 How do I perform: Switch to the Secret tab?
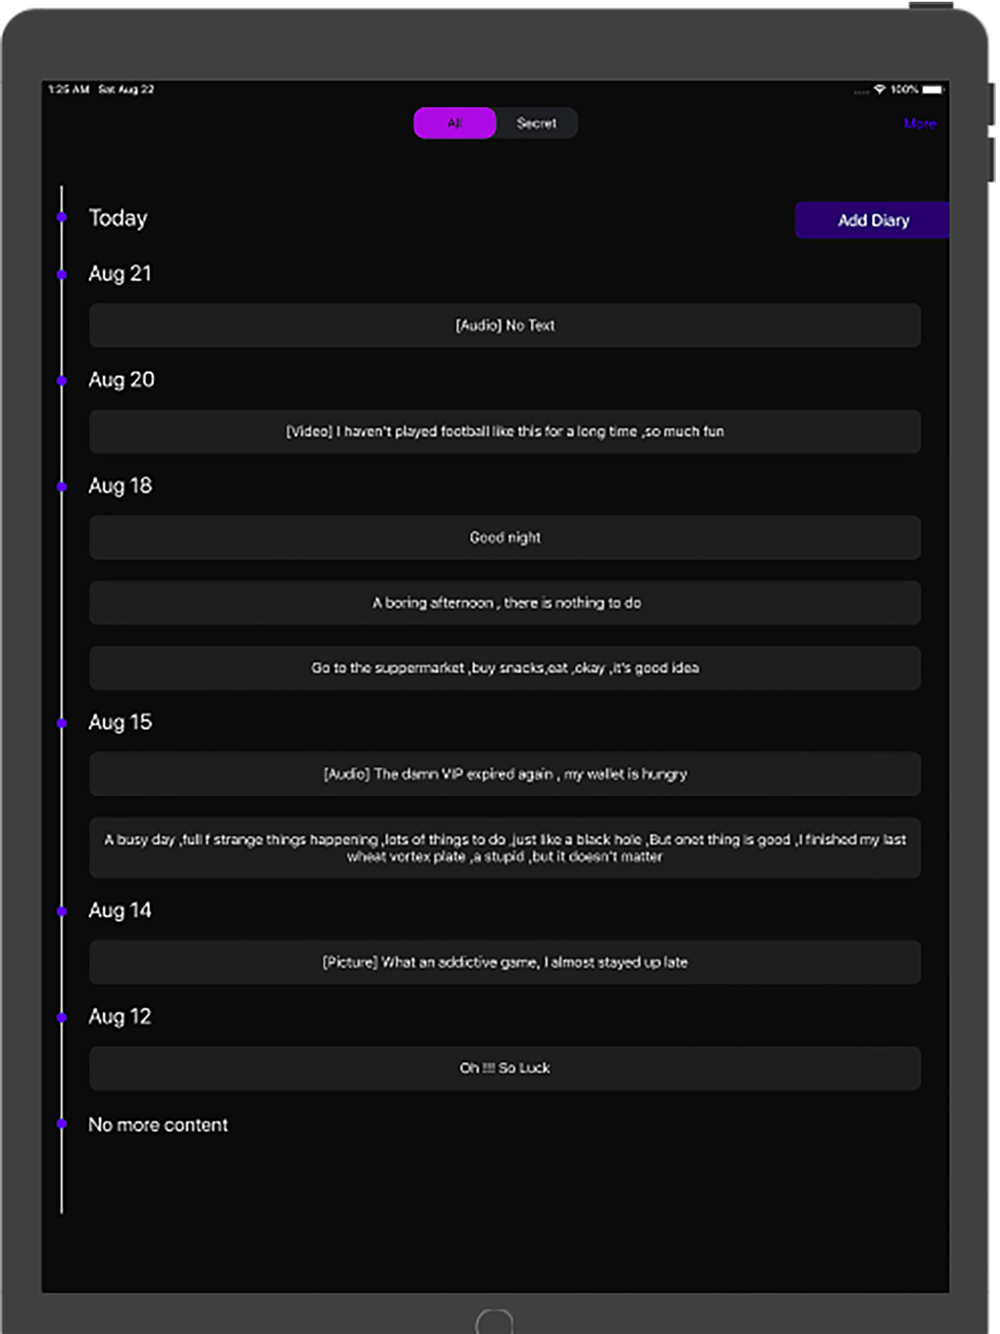coord(537,123)
